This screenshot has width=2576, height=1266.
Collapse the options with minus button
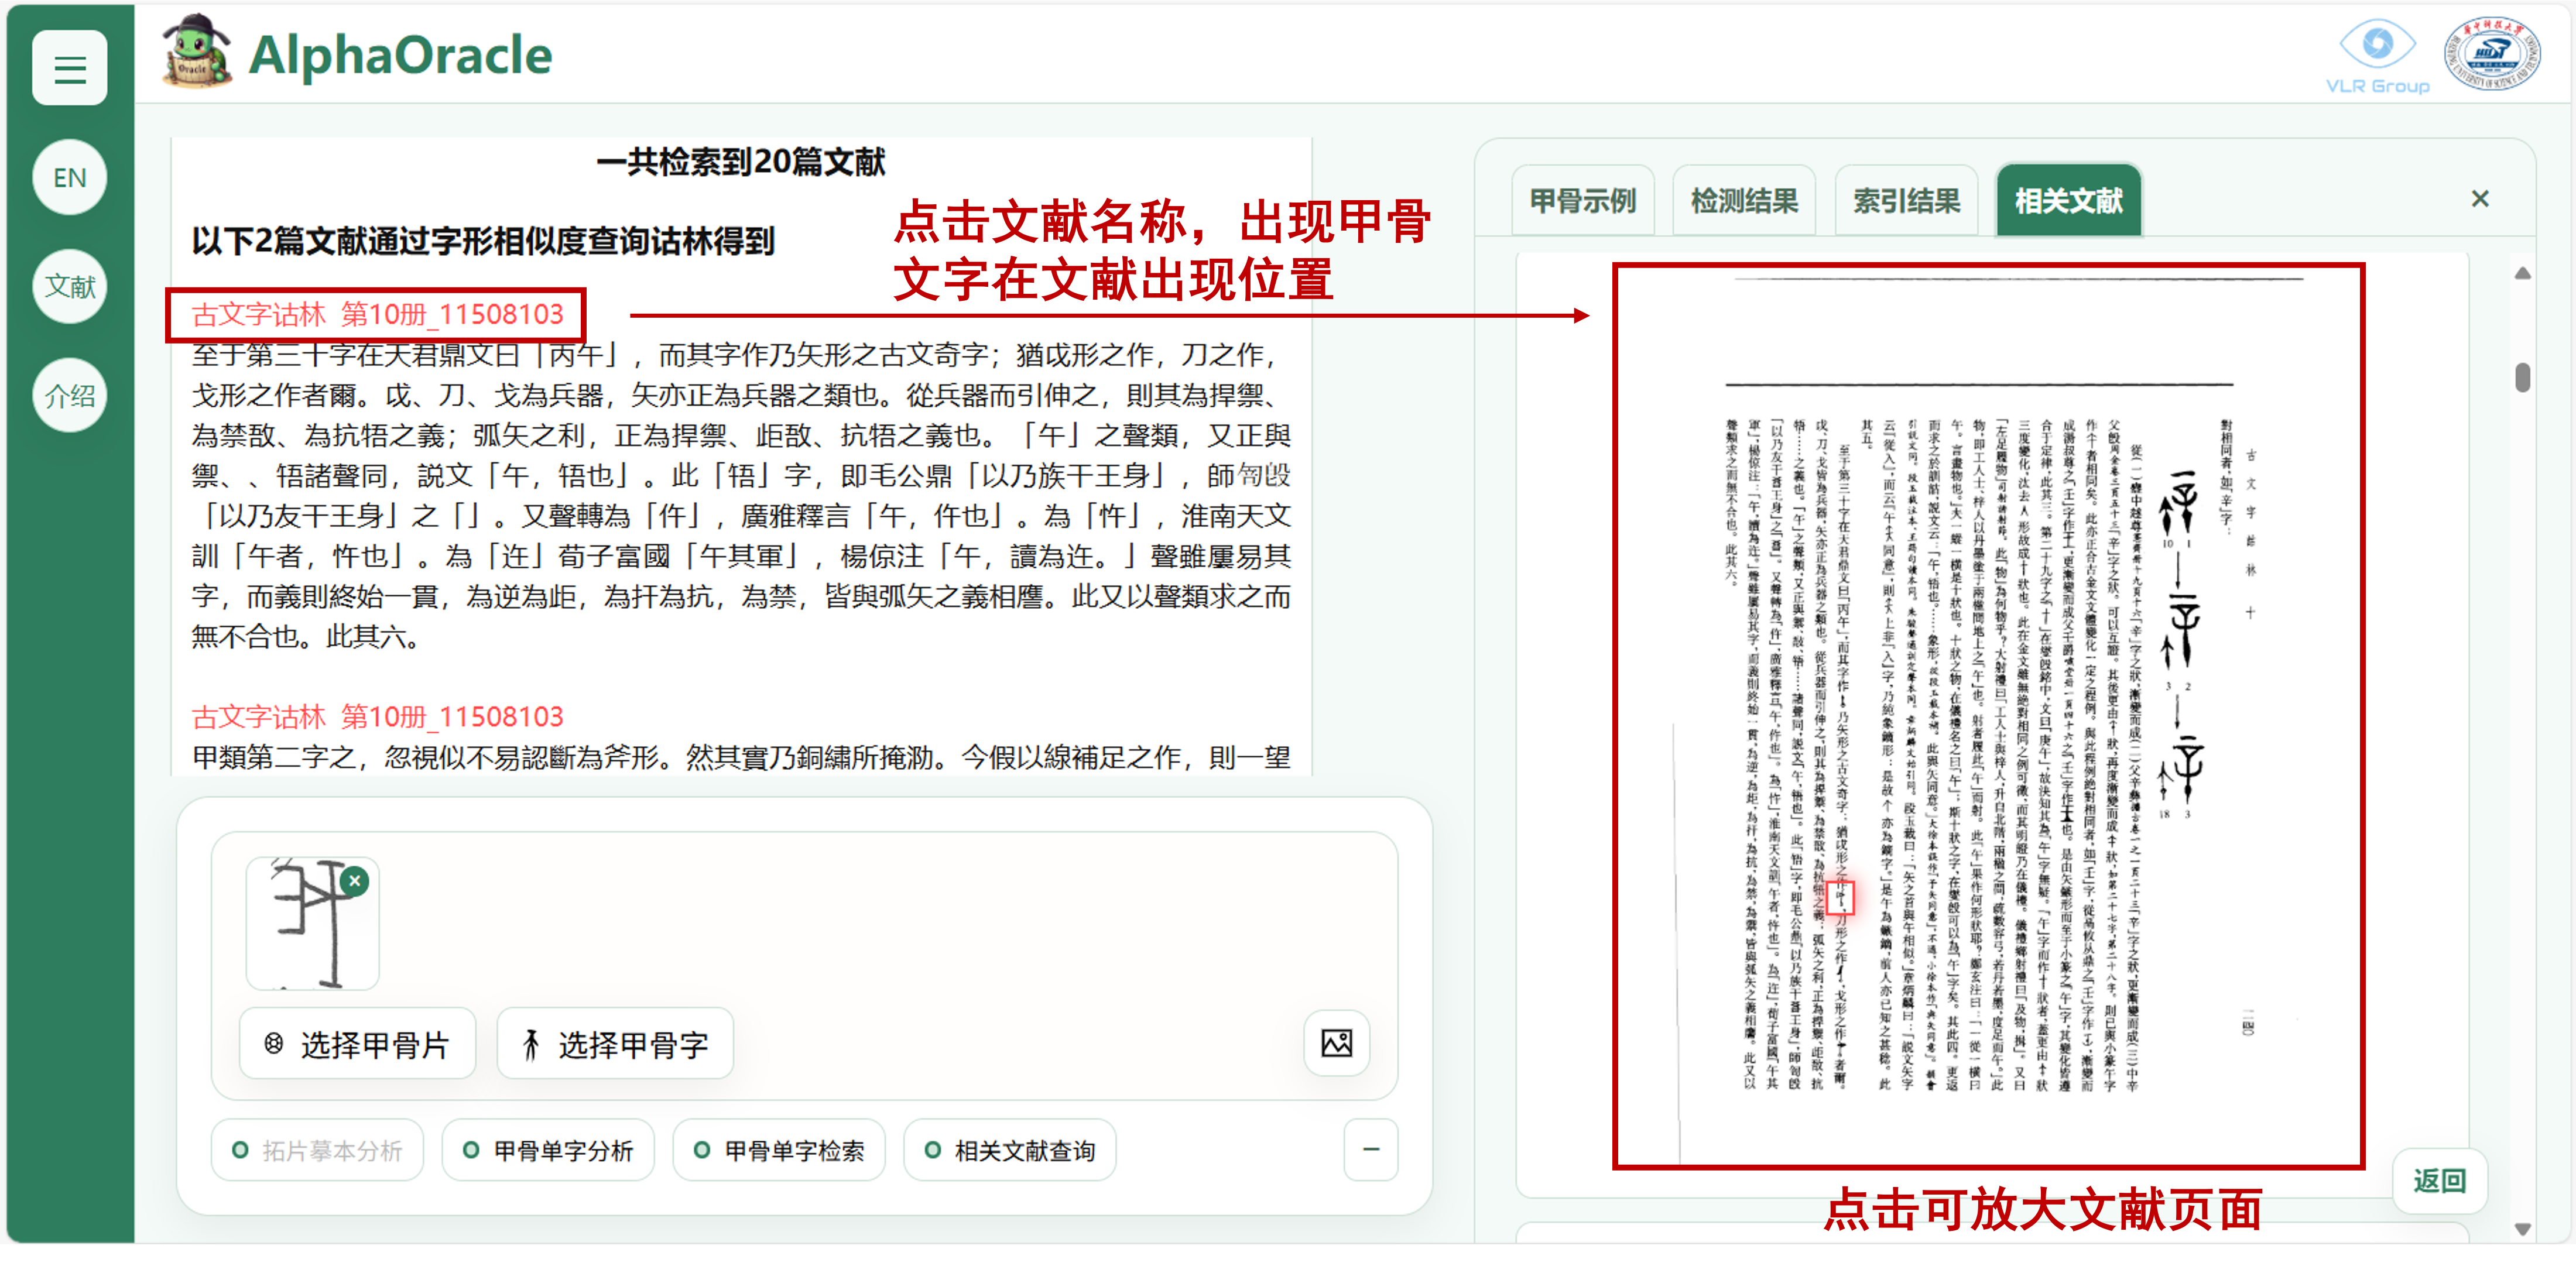point(1370,1150)
